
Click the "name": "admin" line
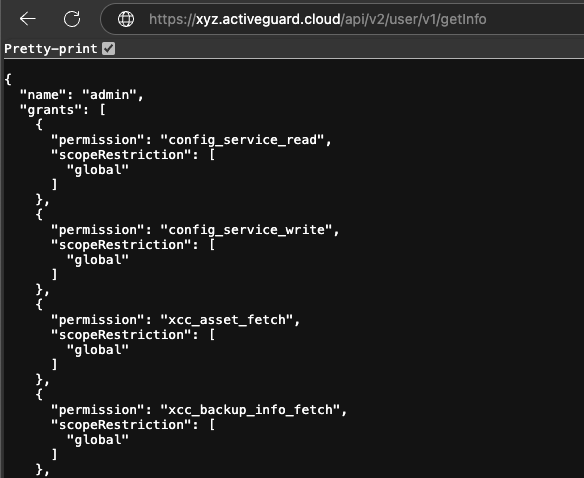82,95
